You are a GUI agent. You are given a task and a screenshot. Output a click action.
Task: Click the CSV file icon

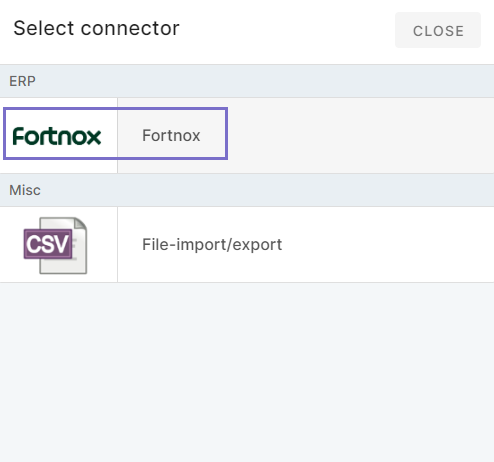[55, 245]
